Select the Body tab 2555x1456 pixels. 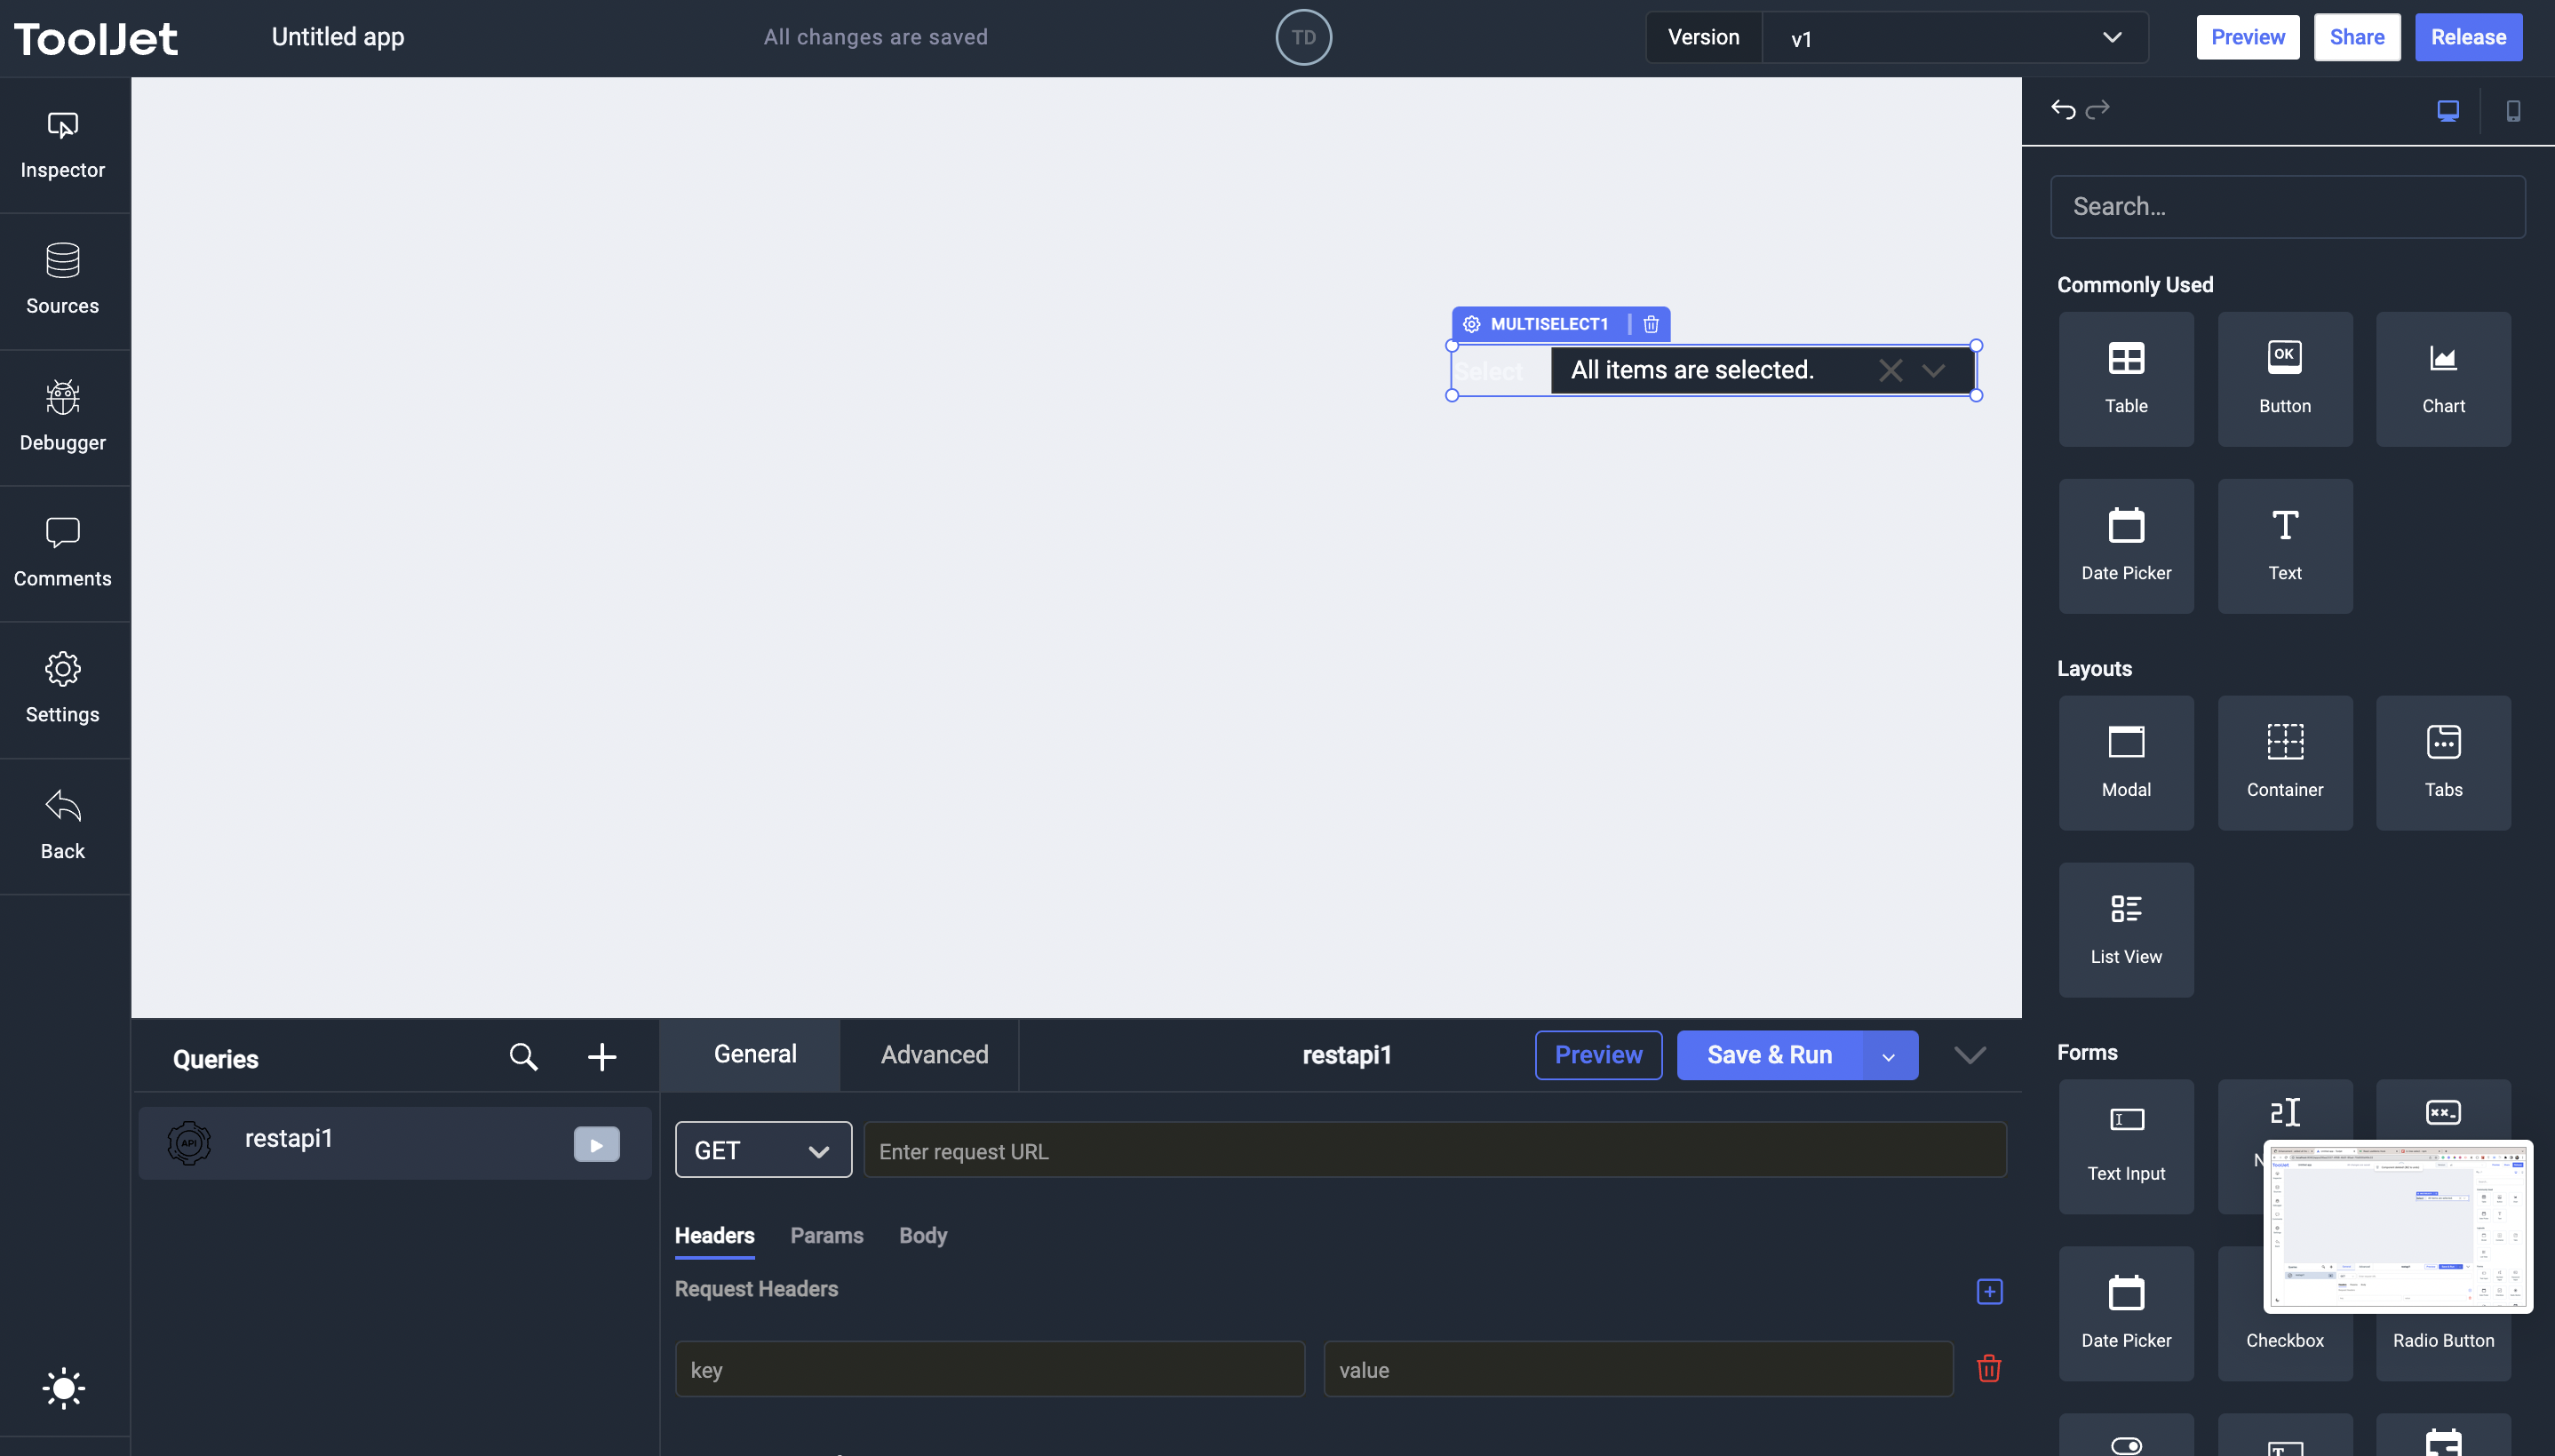tap(923, 1236)
